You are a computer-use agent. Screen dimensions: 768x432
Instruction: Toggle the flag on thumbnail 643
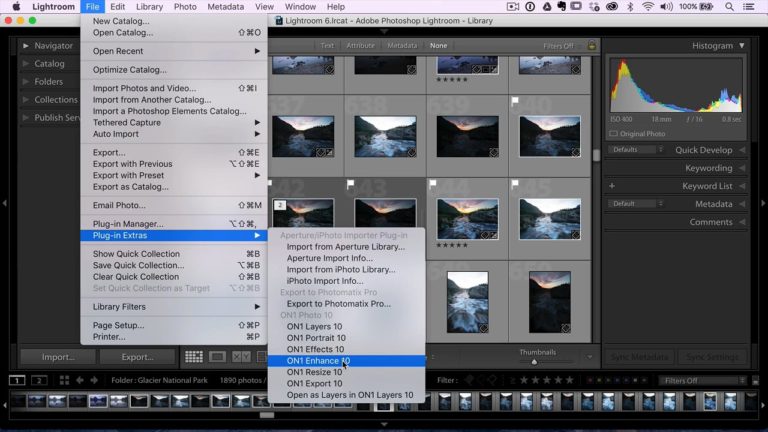coord(350,185)
